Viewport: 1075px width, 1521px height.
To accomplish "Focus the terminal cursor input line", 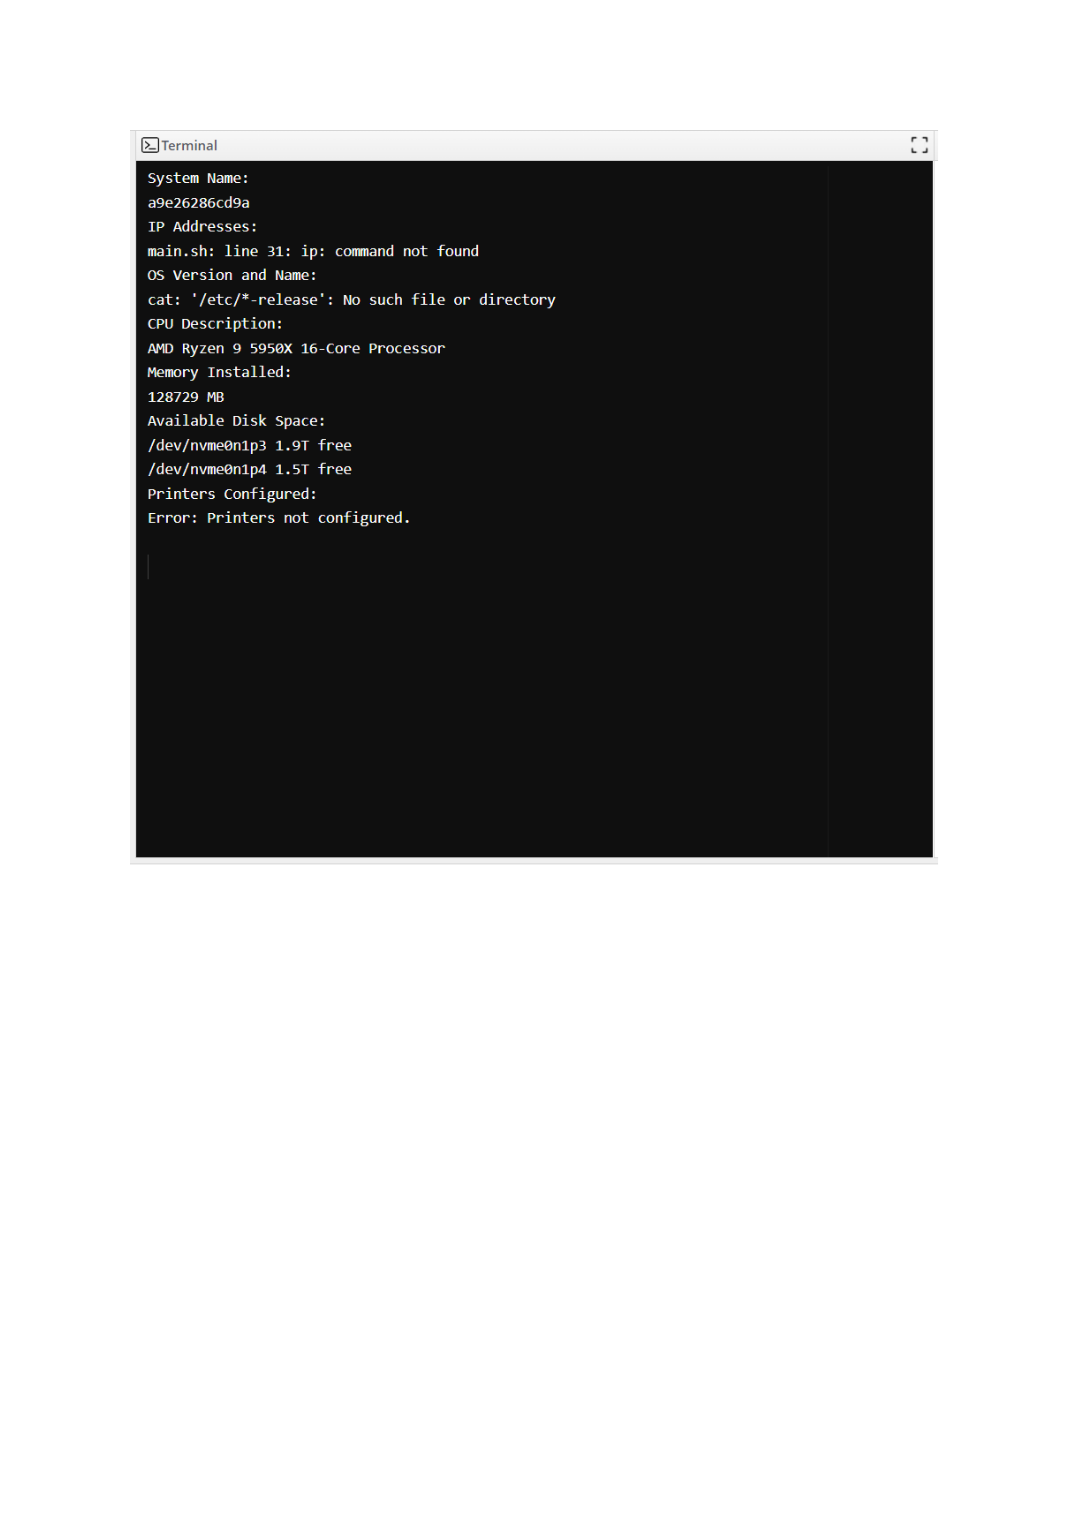I will coord(148,567).
